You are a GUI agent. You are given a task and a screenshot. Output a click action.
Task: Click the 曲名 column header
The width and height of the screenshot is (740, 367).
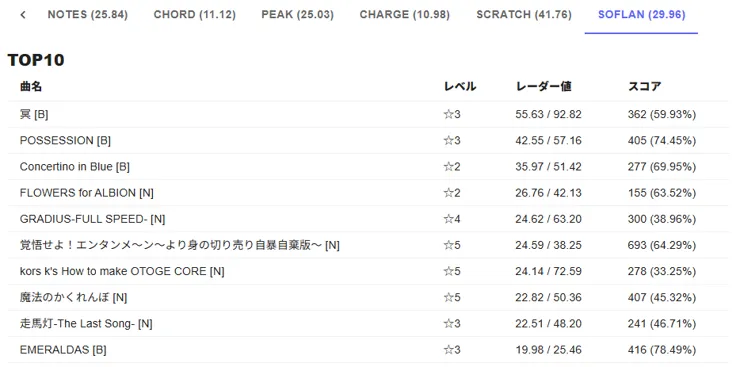pos(31,87)
